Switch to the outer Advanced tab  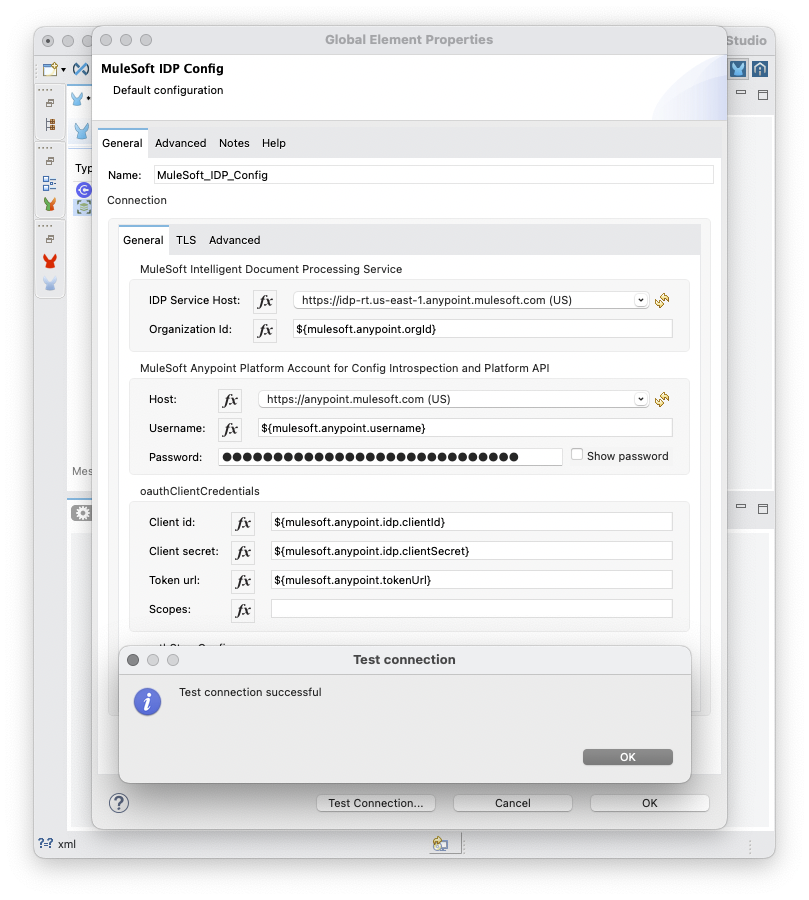[x=180, y=143]
